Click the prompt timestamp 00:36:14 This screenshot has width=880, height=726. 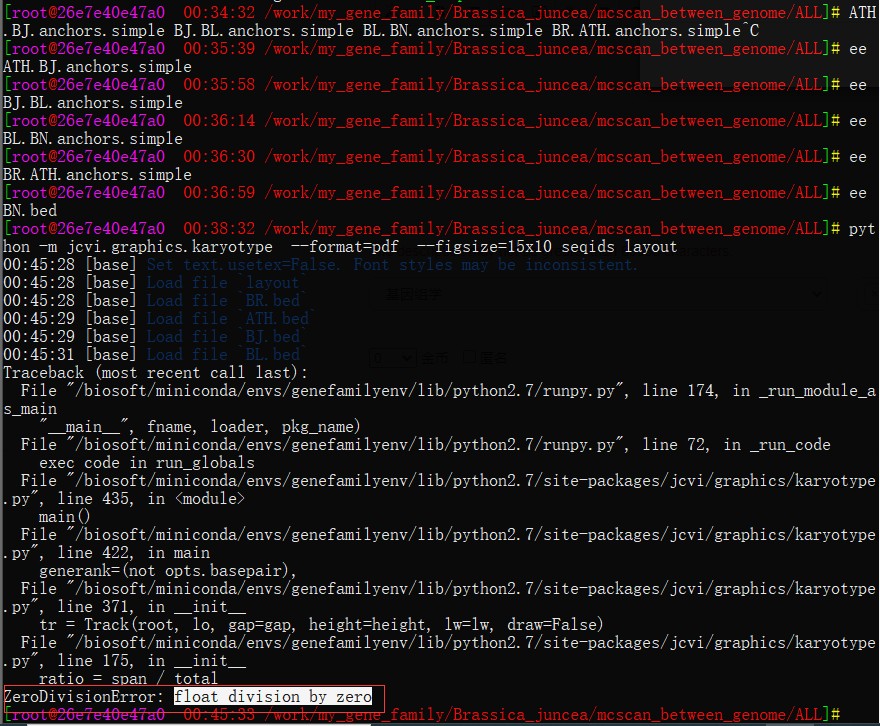click(219, 121)
